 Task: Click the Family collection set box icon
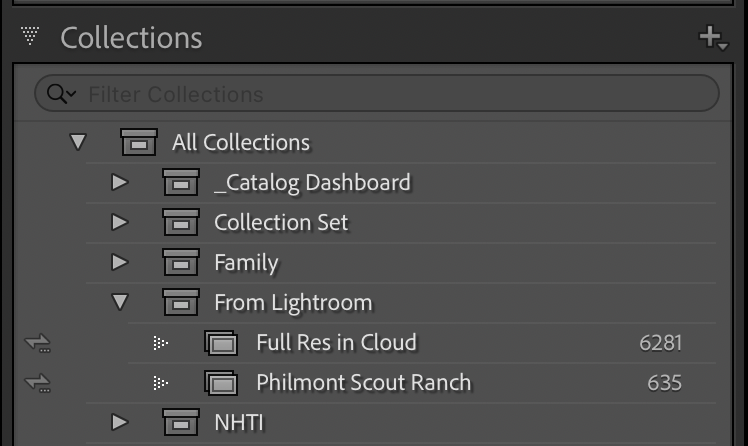(181, 262)
